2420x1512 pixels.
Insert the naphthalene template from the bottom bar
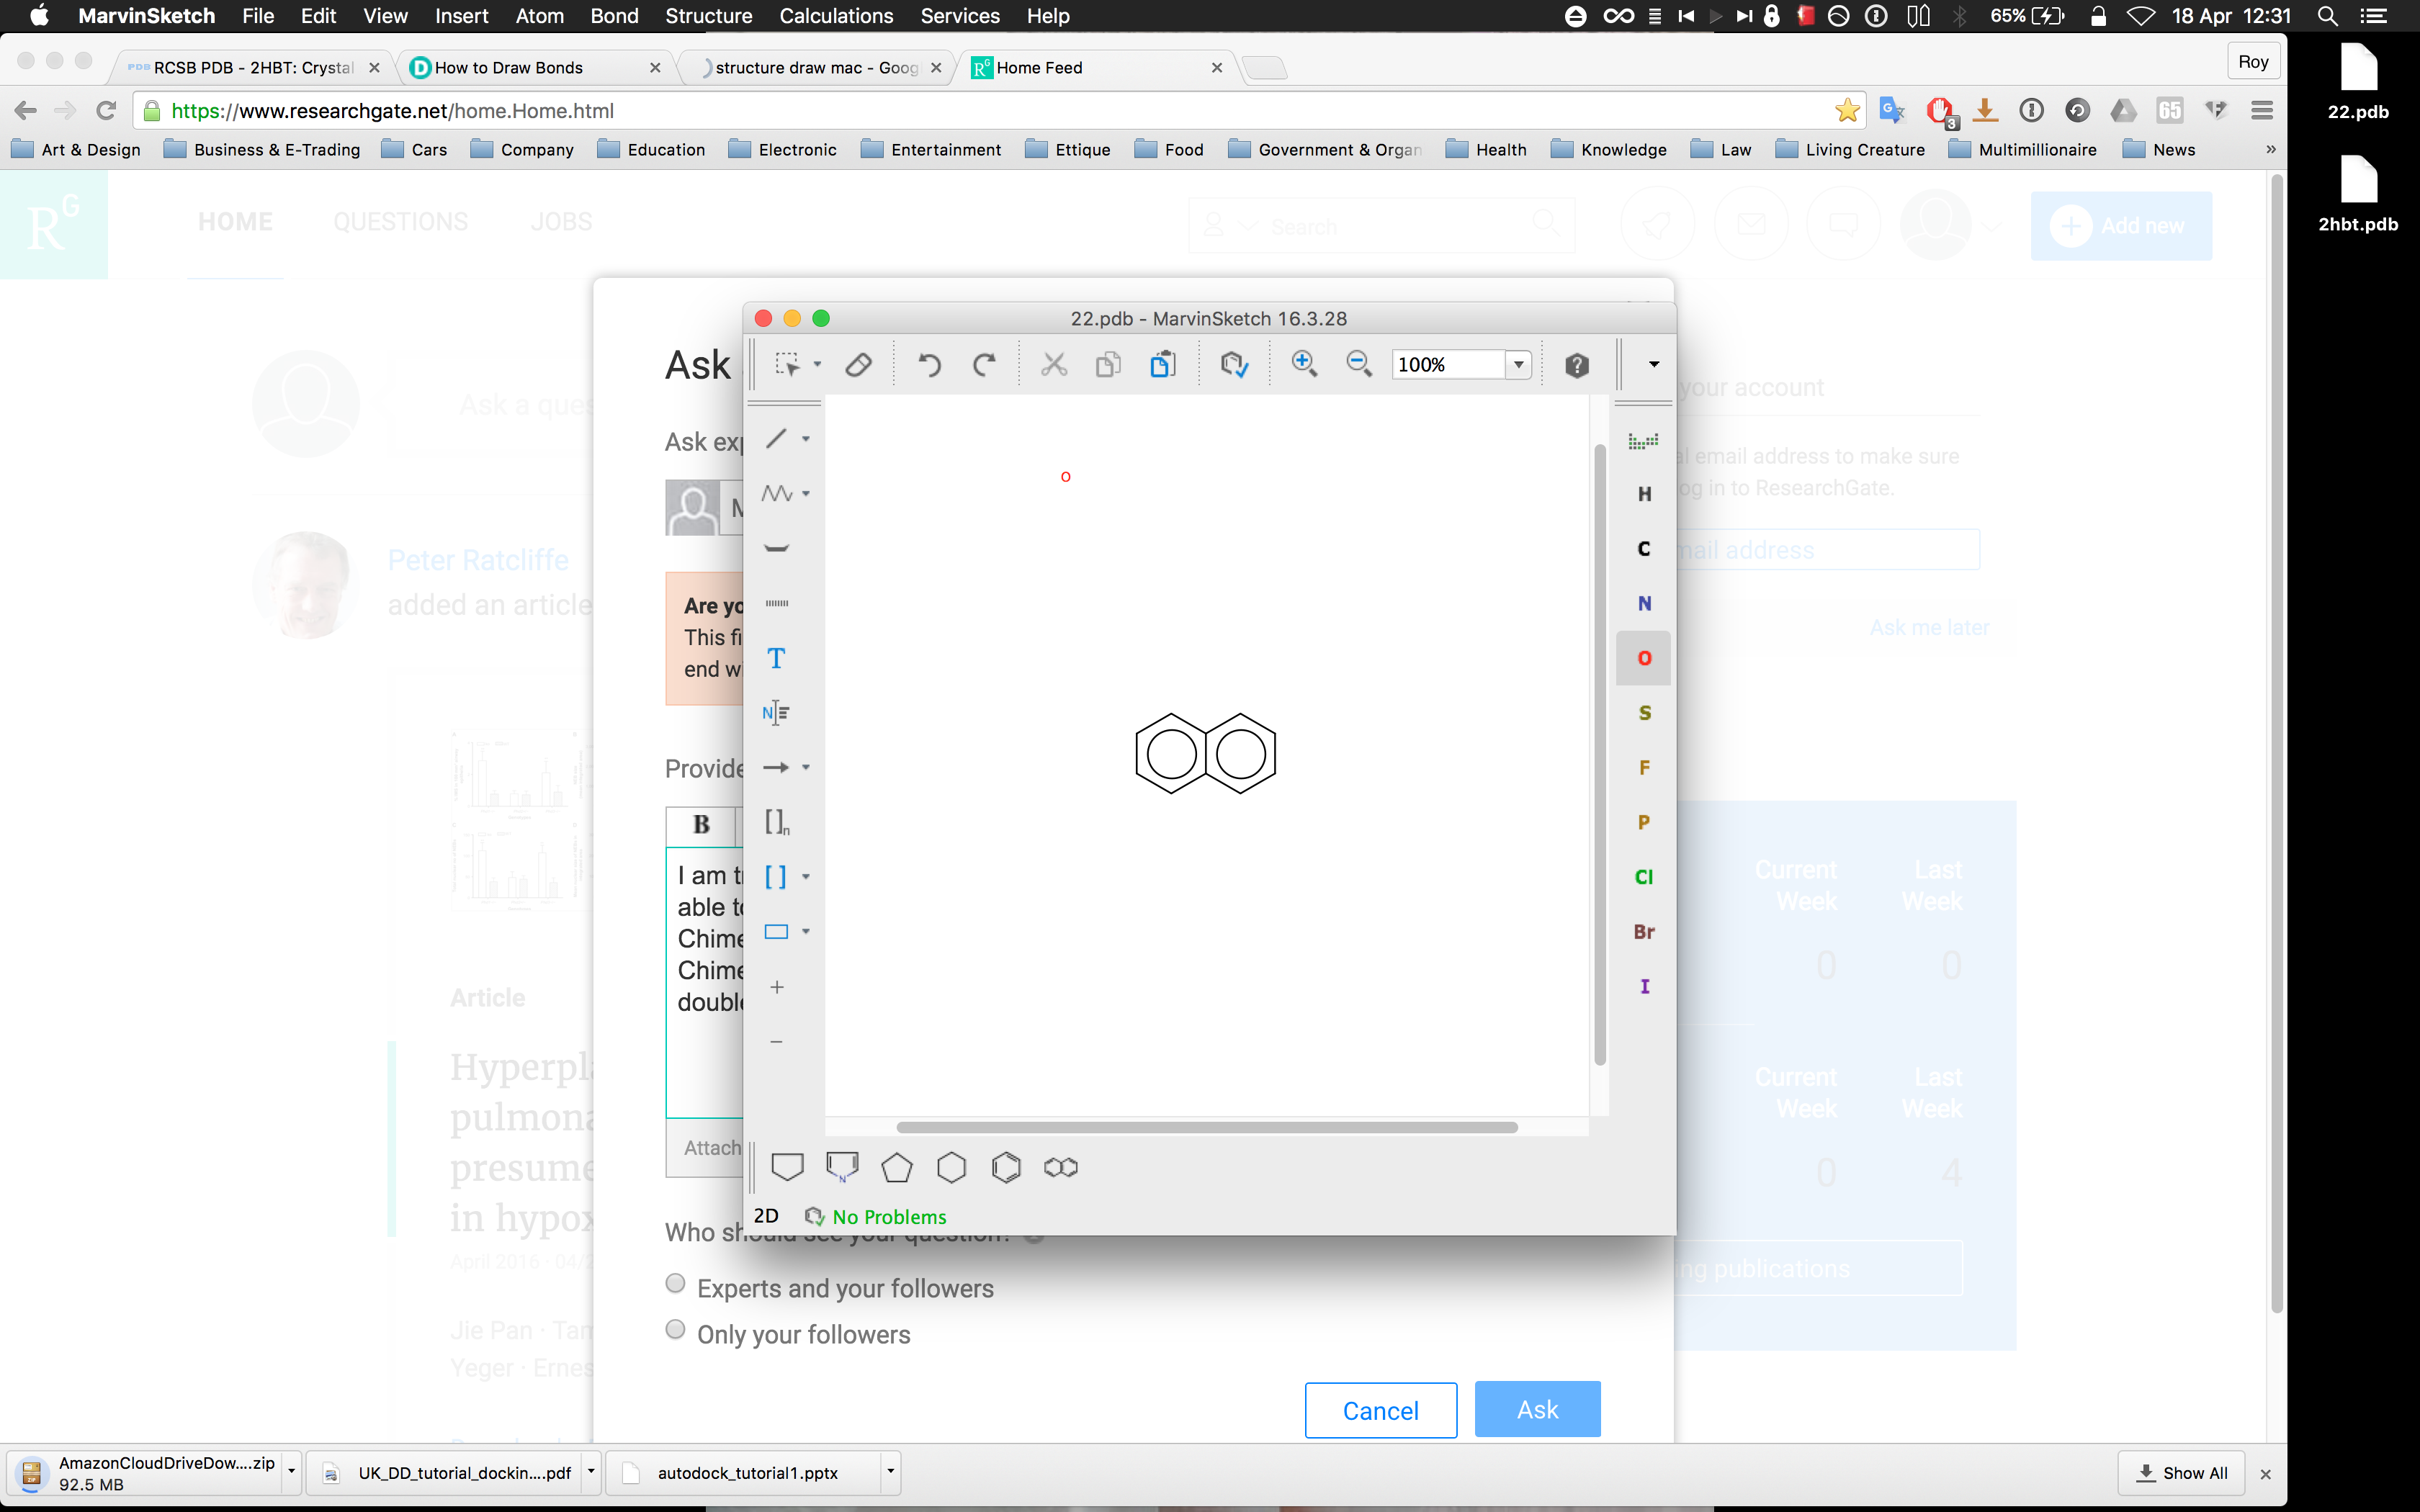(x=1060, y=1167)
